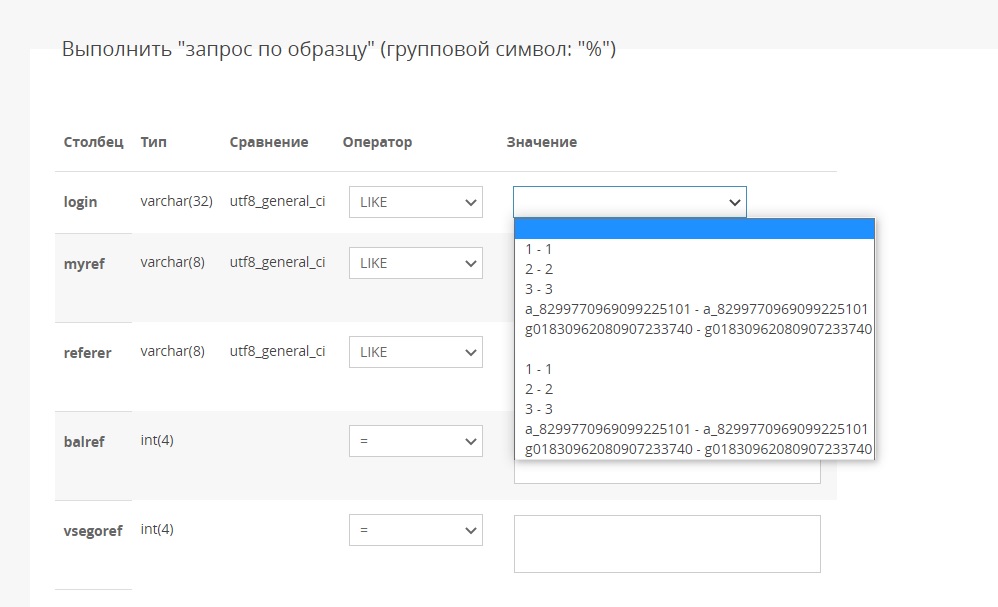This screenshot has width=998, height=607.
Task: Select '3 - 3' in the first option group
Action: [539, 289]
